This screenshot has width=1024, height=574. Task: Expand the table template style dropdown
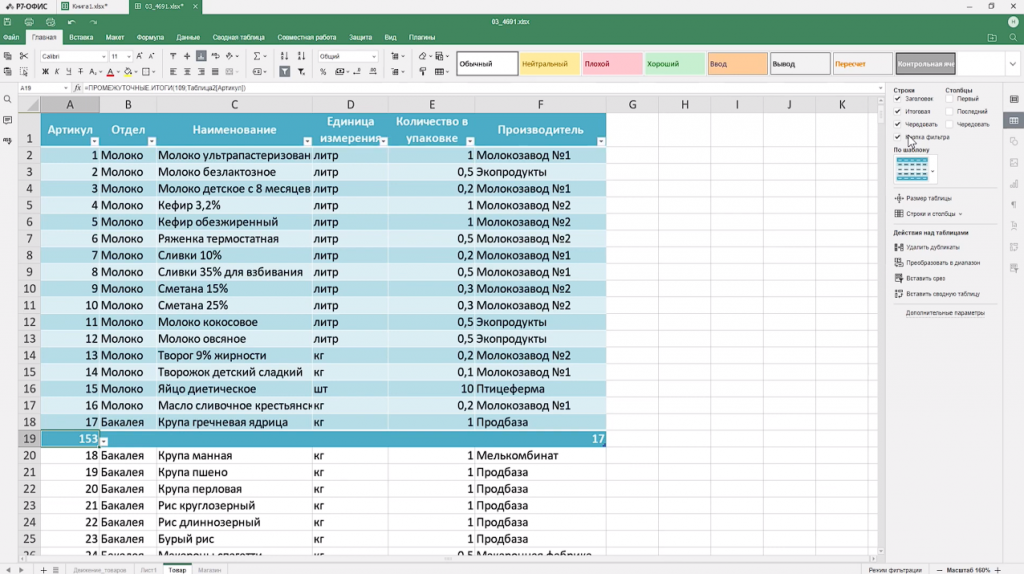933,171
